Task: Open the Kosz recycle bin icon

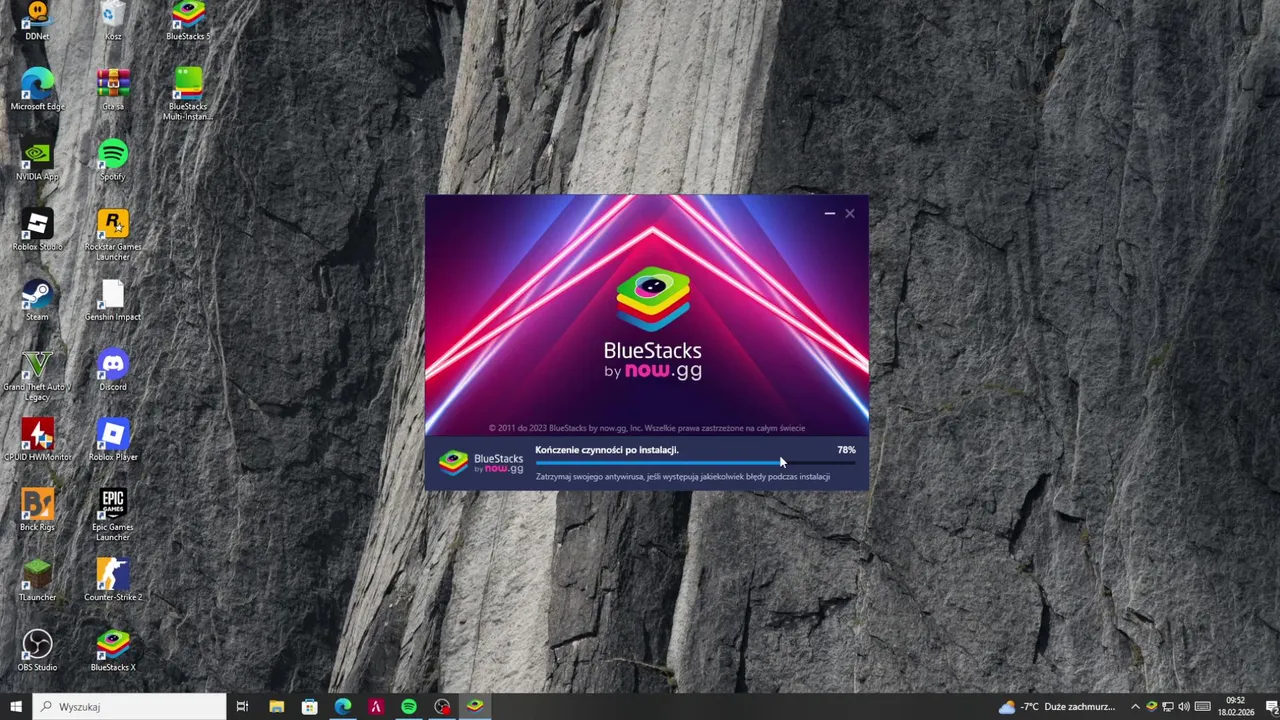Action: coord(113,20)
